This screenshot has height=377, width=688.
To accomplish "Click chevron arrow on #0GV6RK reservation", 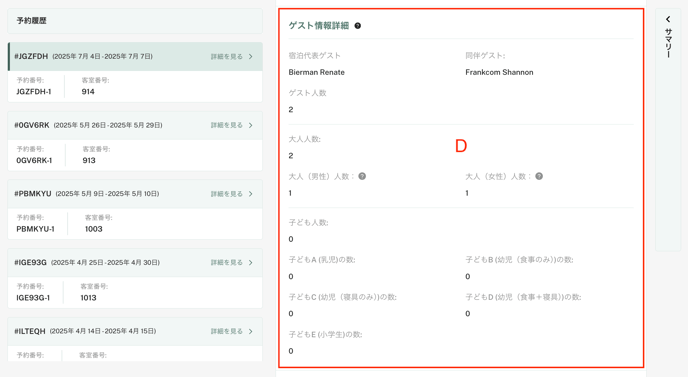I will pyautogui.click(x=251, y=125).
